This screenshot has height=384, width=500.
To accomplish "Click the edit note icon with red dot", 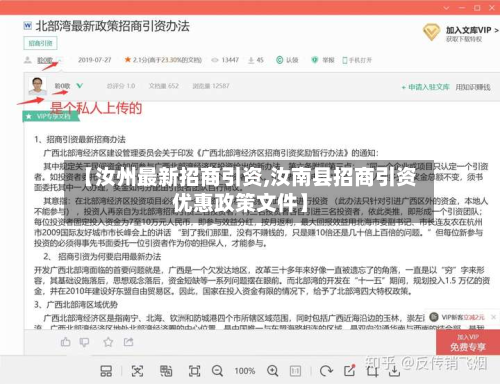I will [349, 370].
